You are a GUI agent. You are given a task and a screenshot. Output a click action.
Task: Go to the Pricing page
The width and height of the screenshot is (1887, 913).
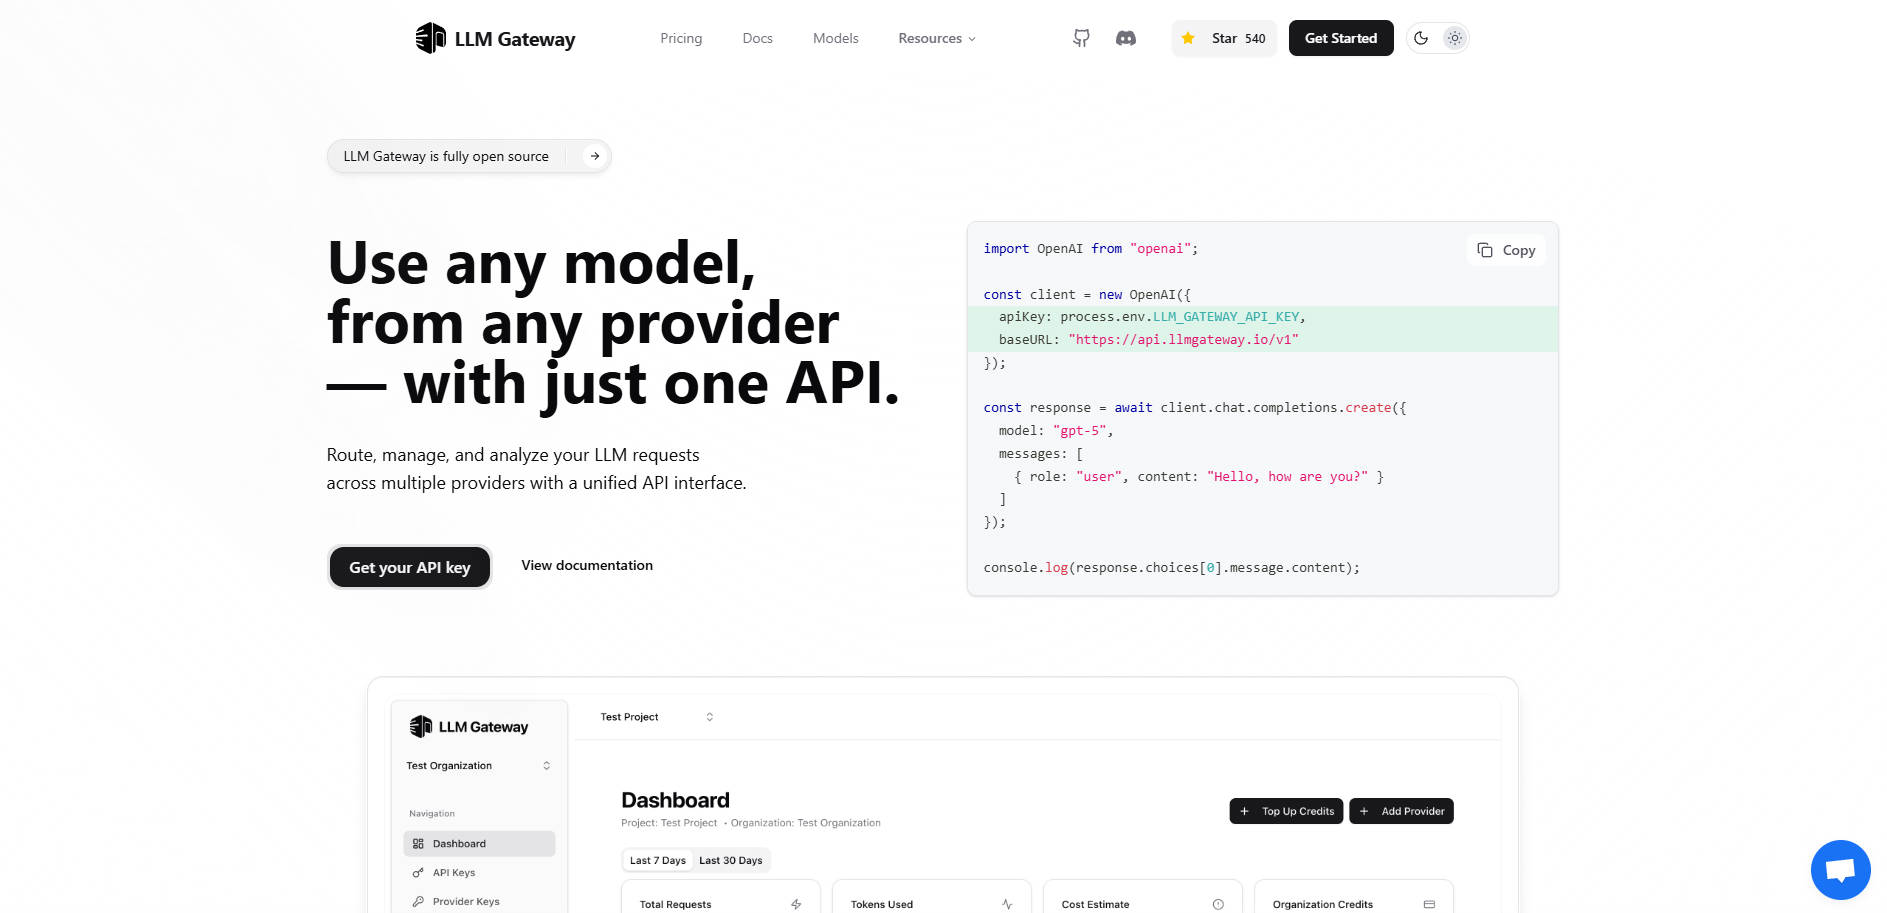tap(681, 38)
